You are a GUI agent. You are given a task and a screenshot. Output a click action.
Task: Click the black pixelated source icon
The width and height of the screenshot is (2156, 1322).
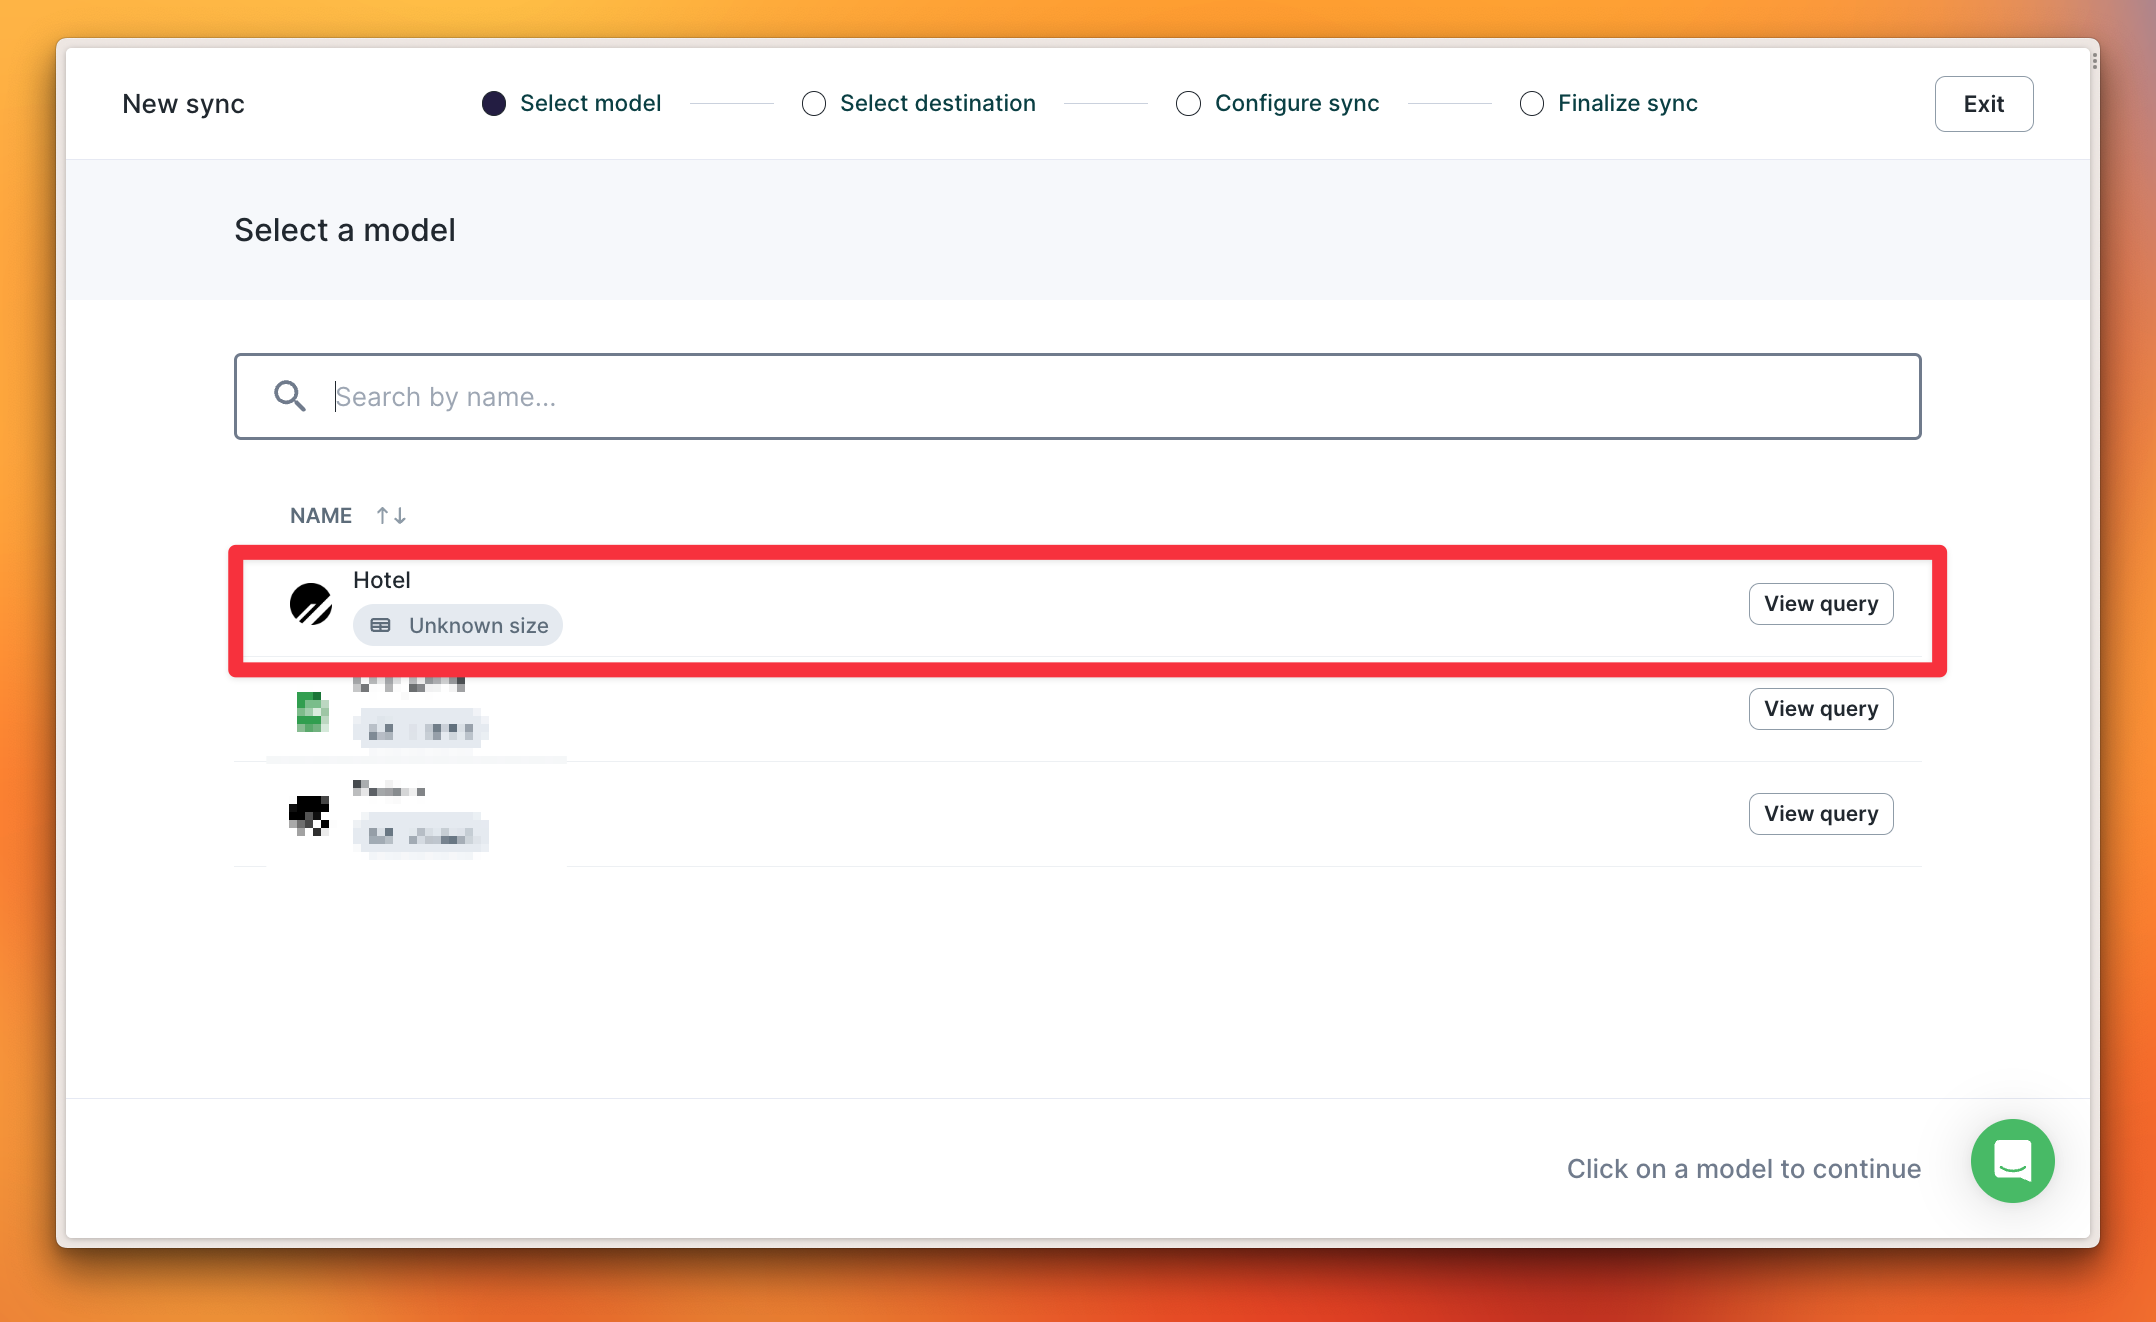pyautogui.click(x=309, y=815)
